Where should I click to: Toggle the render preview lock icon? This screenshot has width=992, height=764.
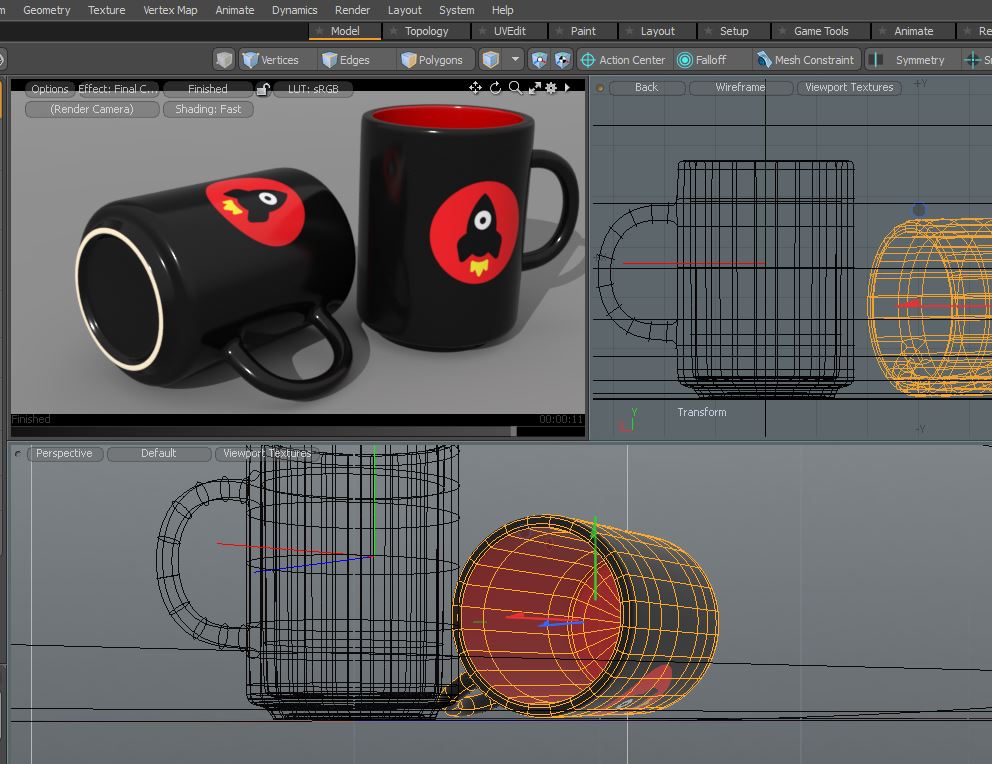pyautogui.click(x=262, y=89)
